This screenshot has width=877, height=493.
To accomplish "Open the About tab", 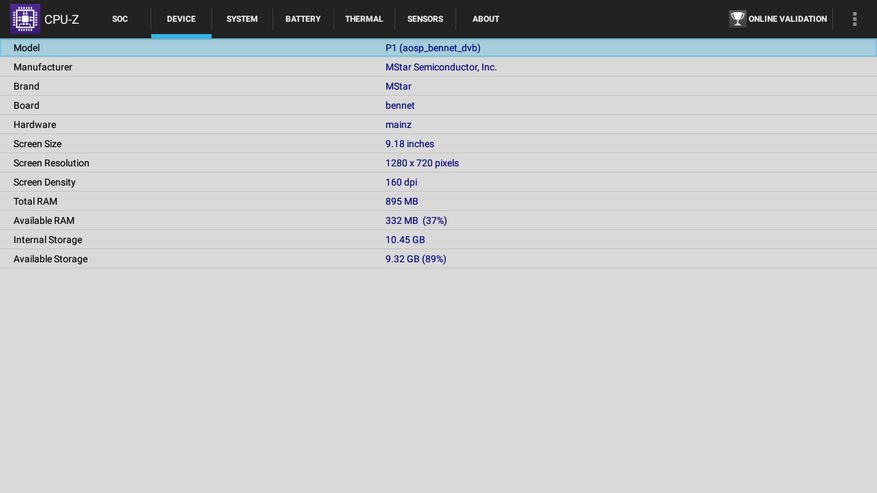I will point(486,19).
